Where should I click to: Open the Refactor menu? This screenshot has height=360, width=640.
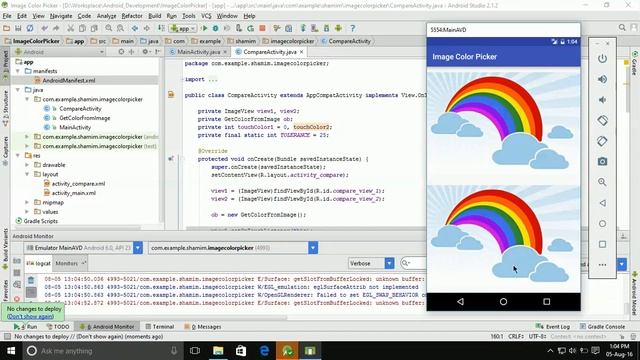[132, 16]
